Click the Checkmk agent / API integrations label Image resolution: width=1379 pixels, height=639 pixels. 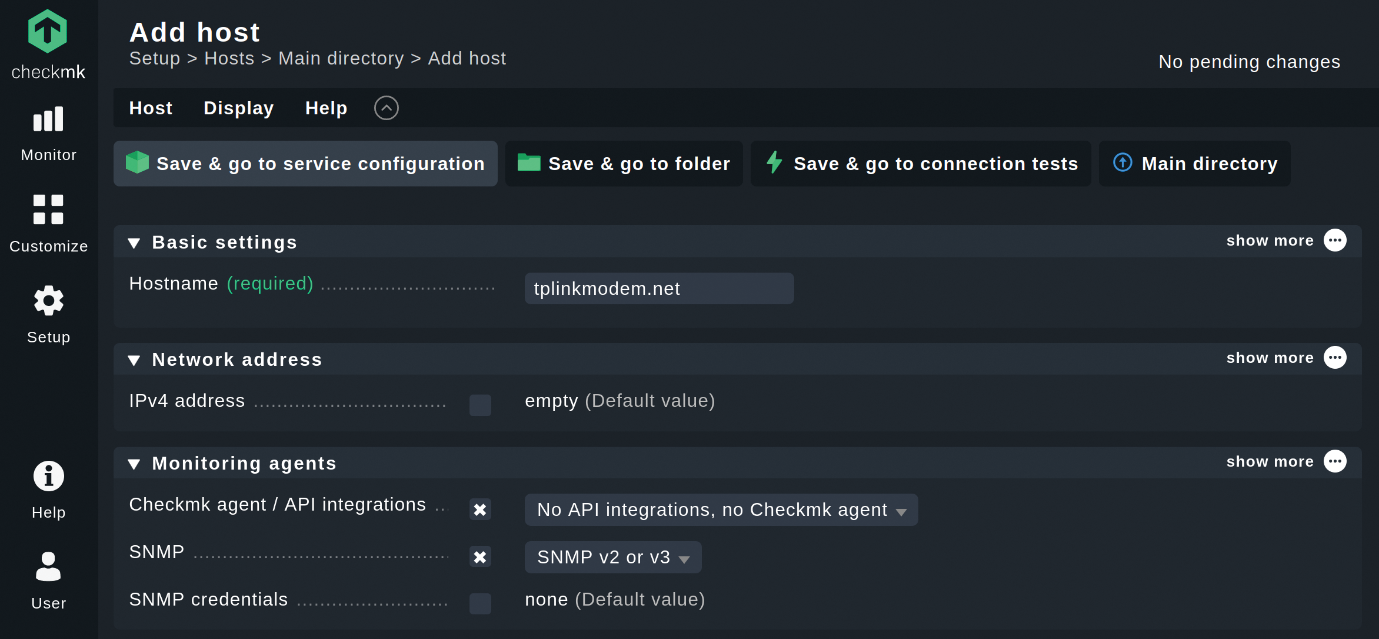coord(277,505)
